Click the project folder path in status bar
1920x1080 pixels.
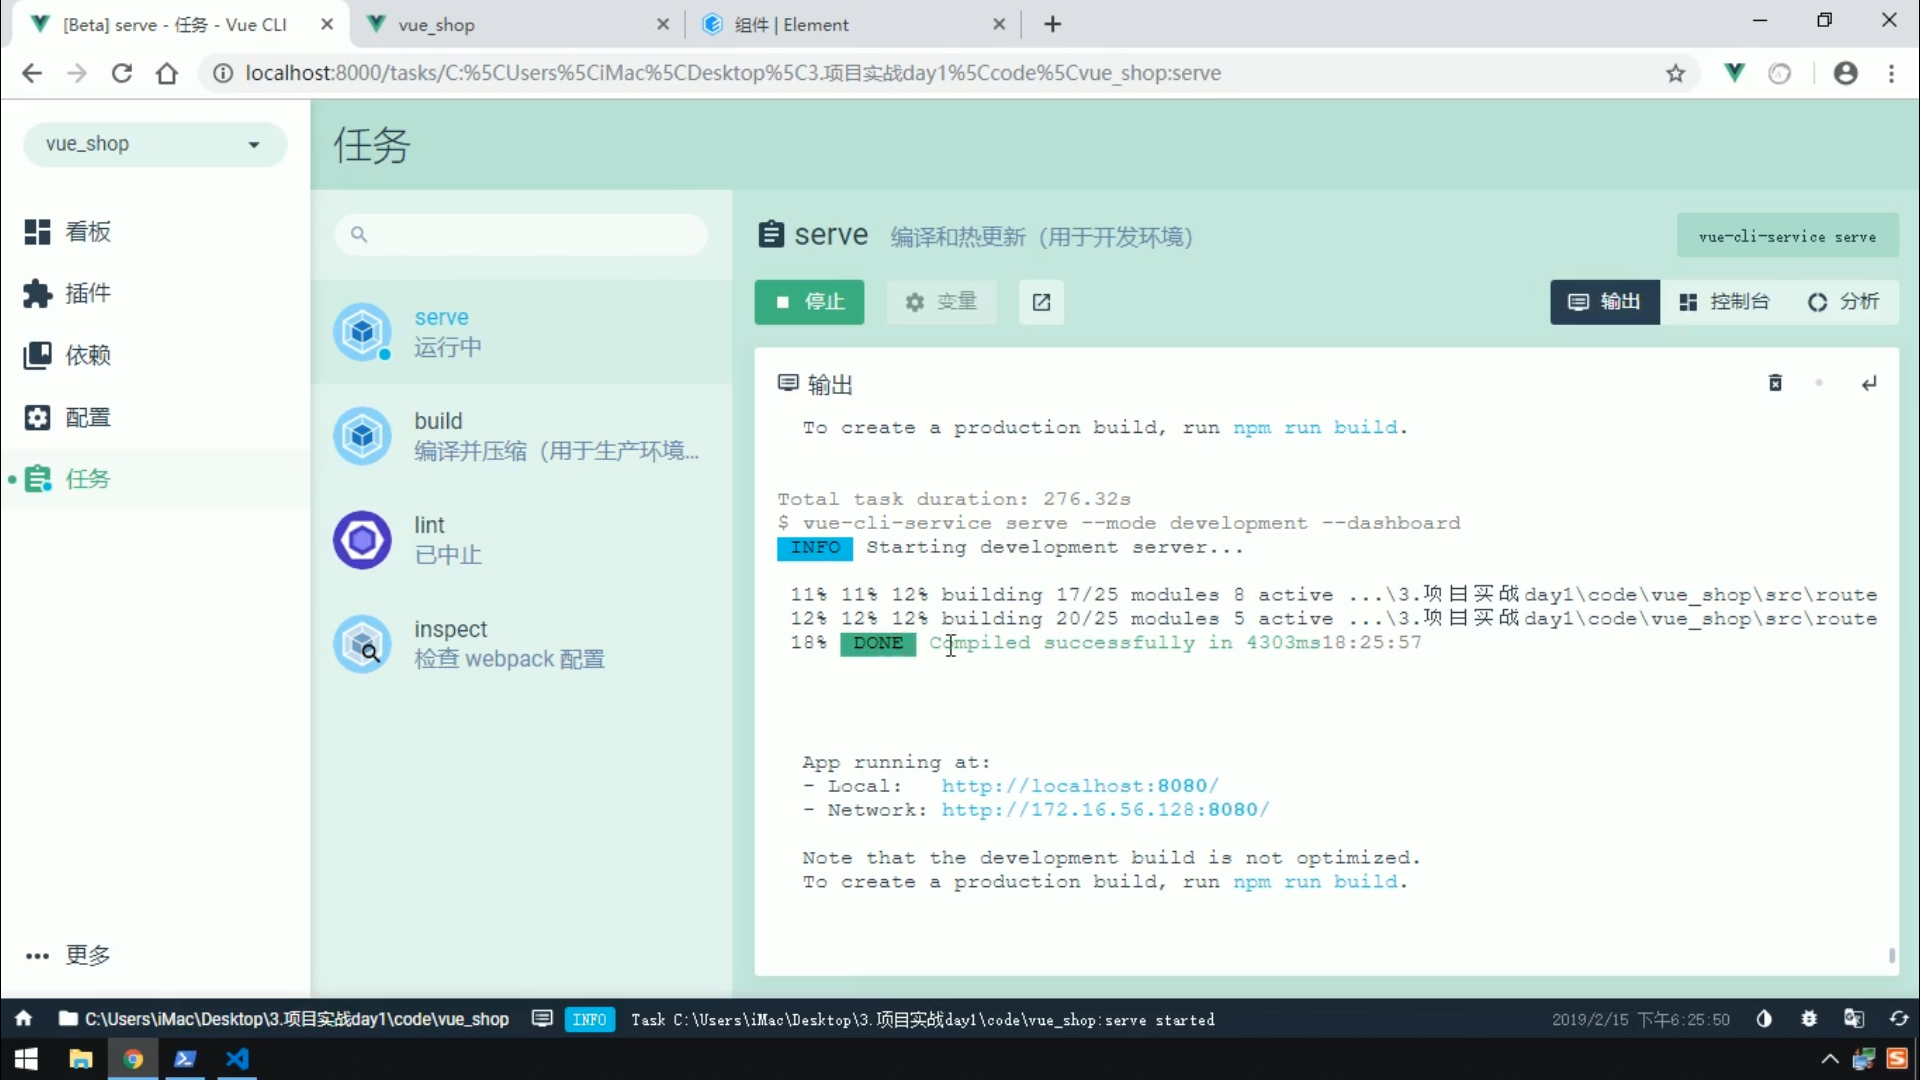pyautogui.click(x=284, y=1019)
